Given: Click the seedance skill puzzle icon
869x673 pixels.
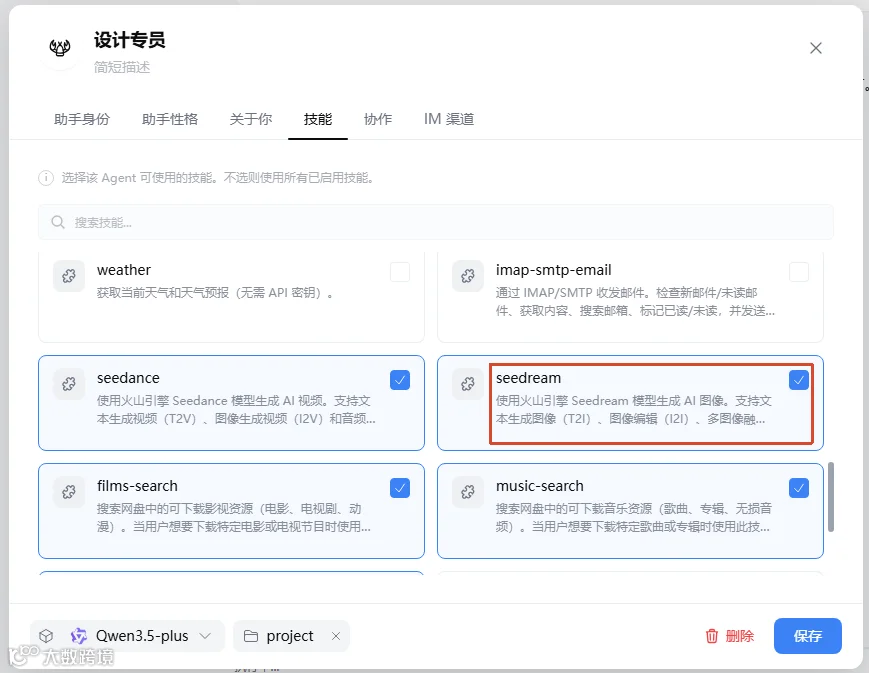Looking at the screenshot, I should coord(69,384).
